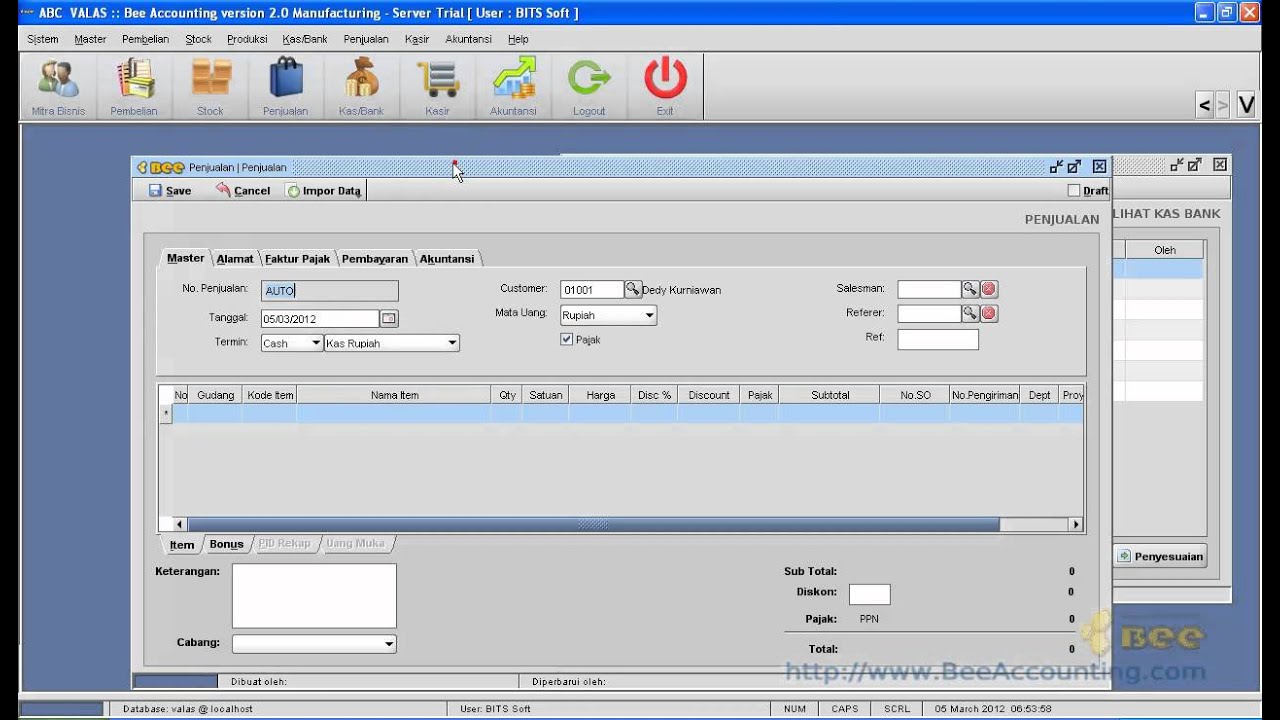Click 'Database: valas @ localhost' status text

188,709
